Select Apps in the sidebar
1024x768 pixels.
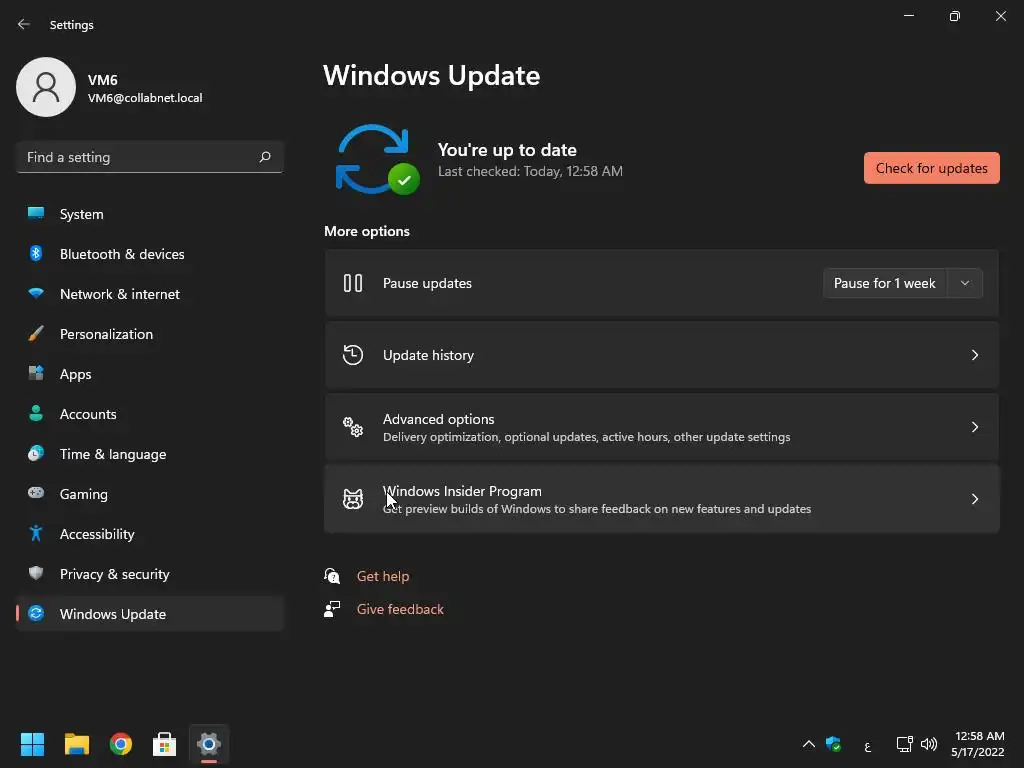click(x=150, y=374)
